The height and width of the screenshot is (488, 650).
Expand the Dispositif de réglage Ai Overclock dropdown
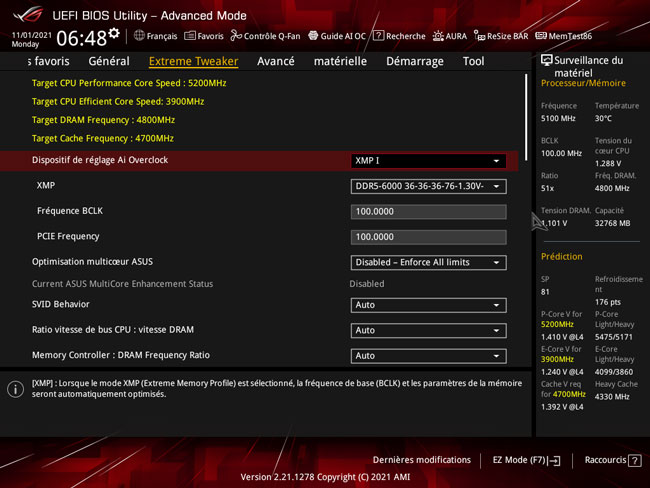428,161
